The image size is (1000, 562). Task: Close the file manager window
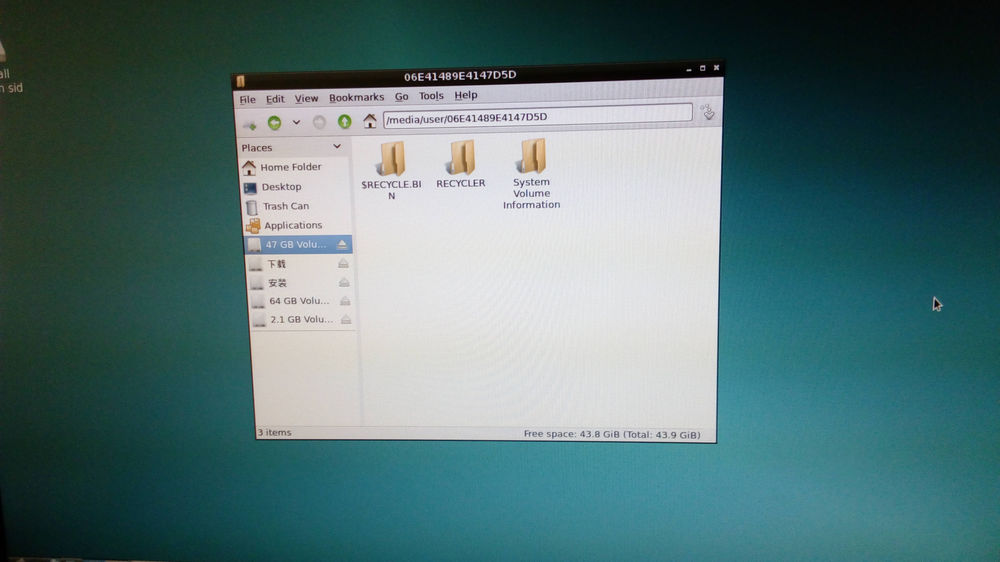coord(717,67)
